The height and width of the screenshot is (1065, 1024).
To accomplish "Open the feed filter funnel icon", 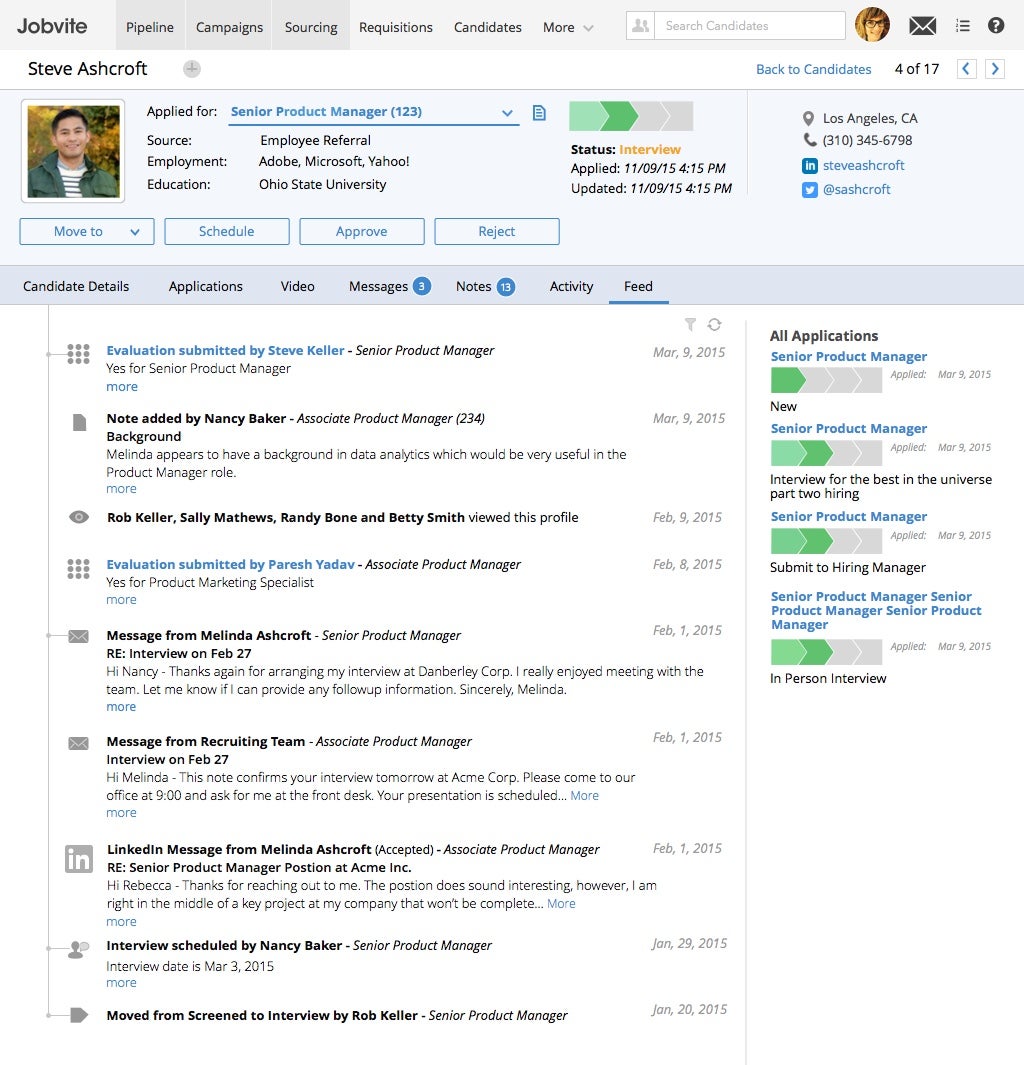I will coord(690,325).
